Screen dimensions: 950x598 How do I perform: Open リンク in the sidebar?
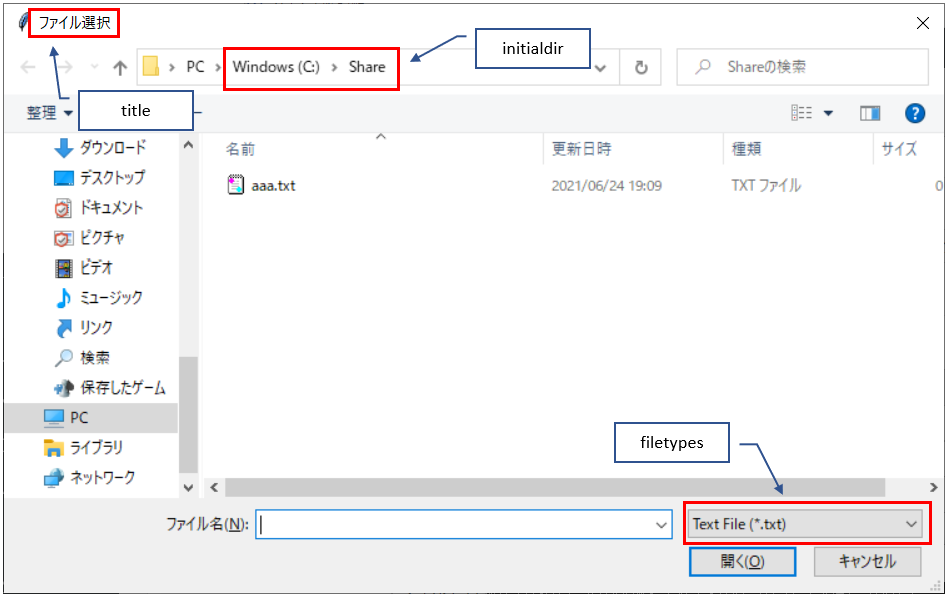(x=84, y=328)
